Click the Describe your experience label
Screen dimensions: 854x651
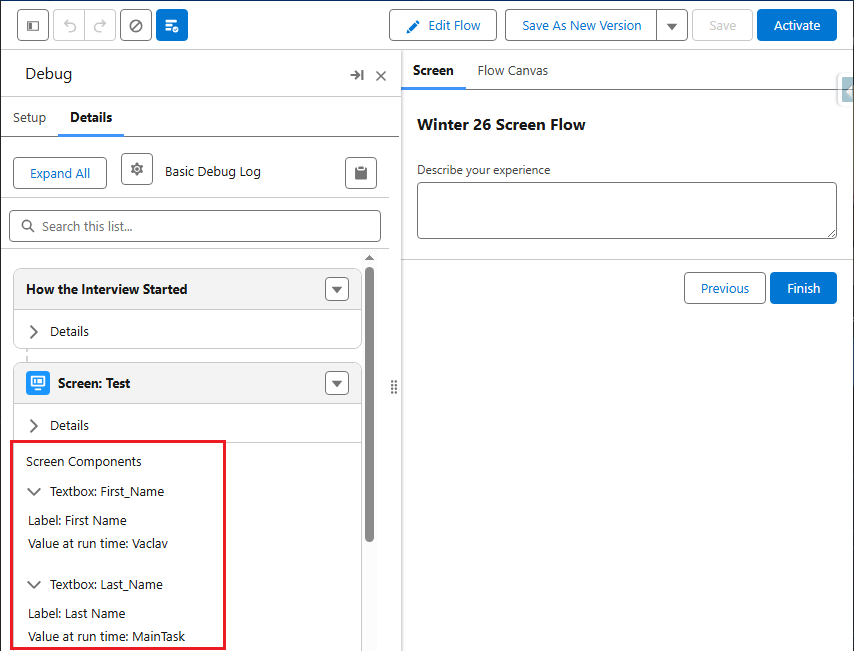point(484,170)
